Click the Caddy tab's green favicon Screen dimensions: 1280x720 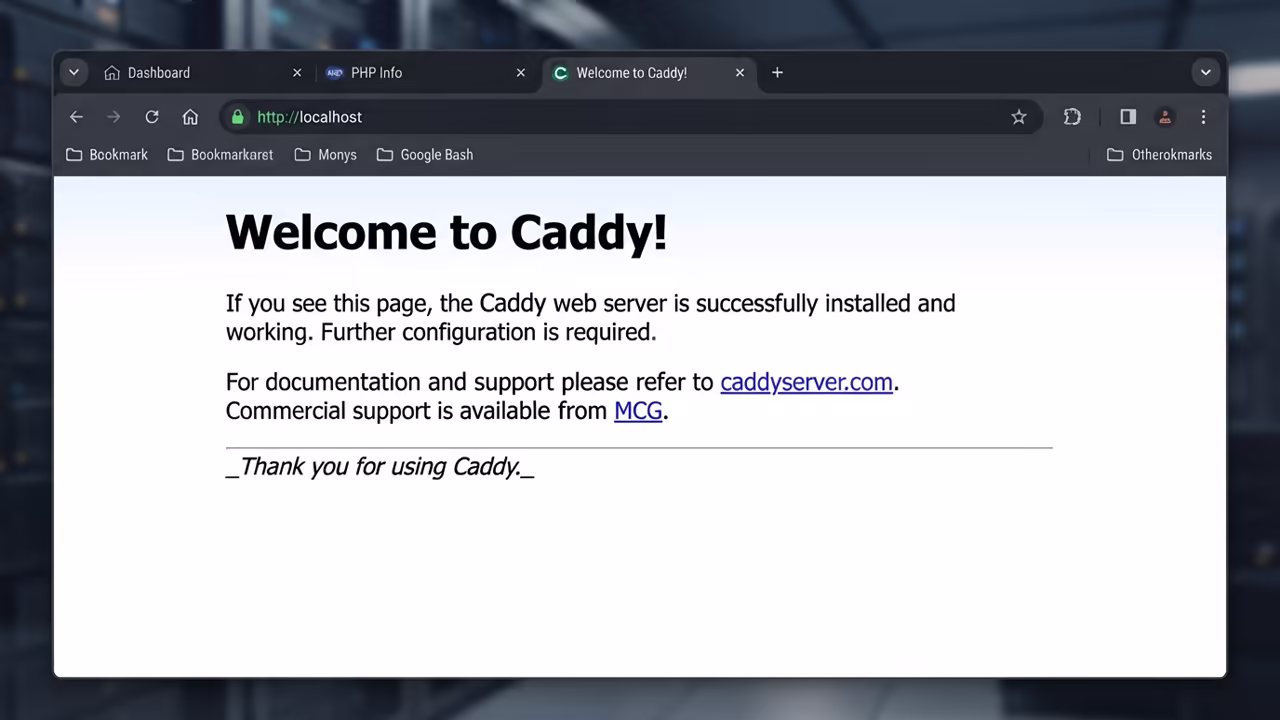point(560,73)
